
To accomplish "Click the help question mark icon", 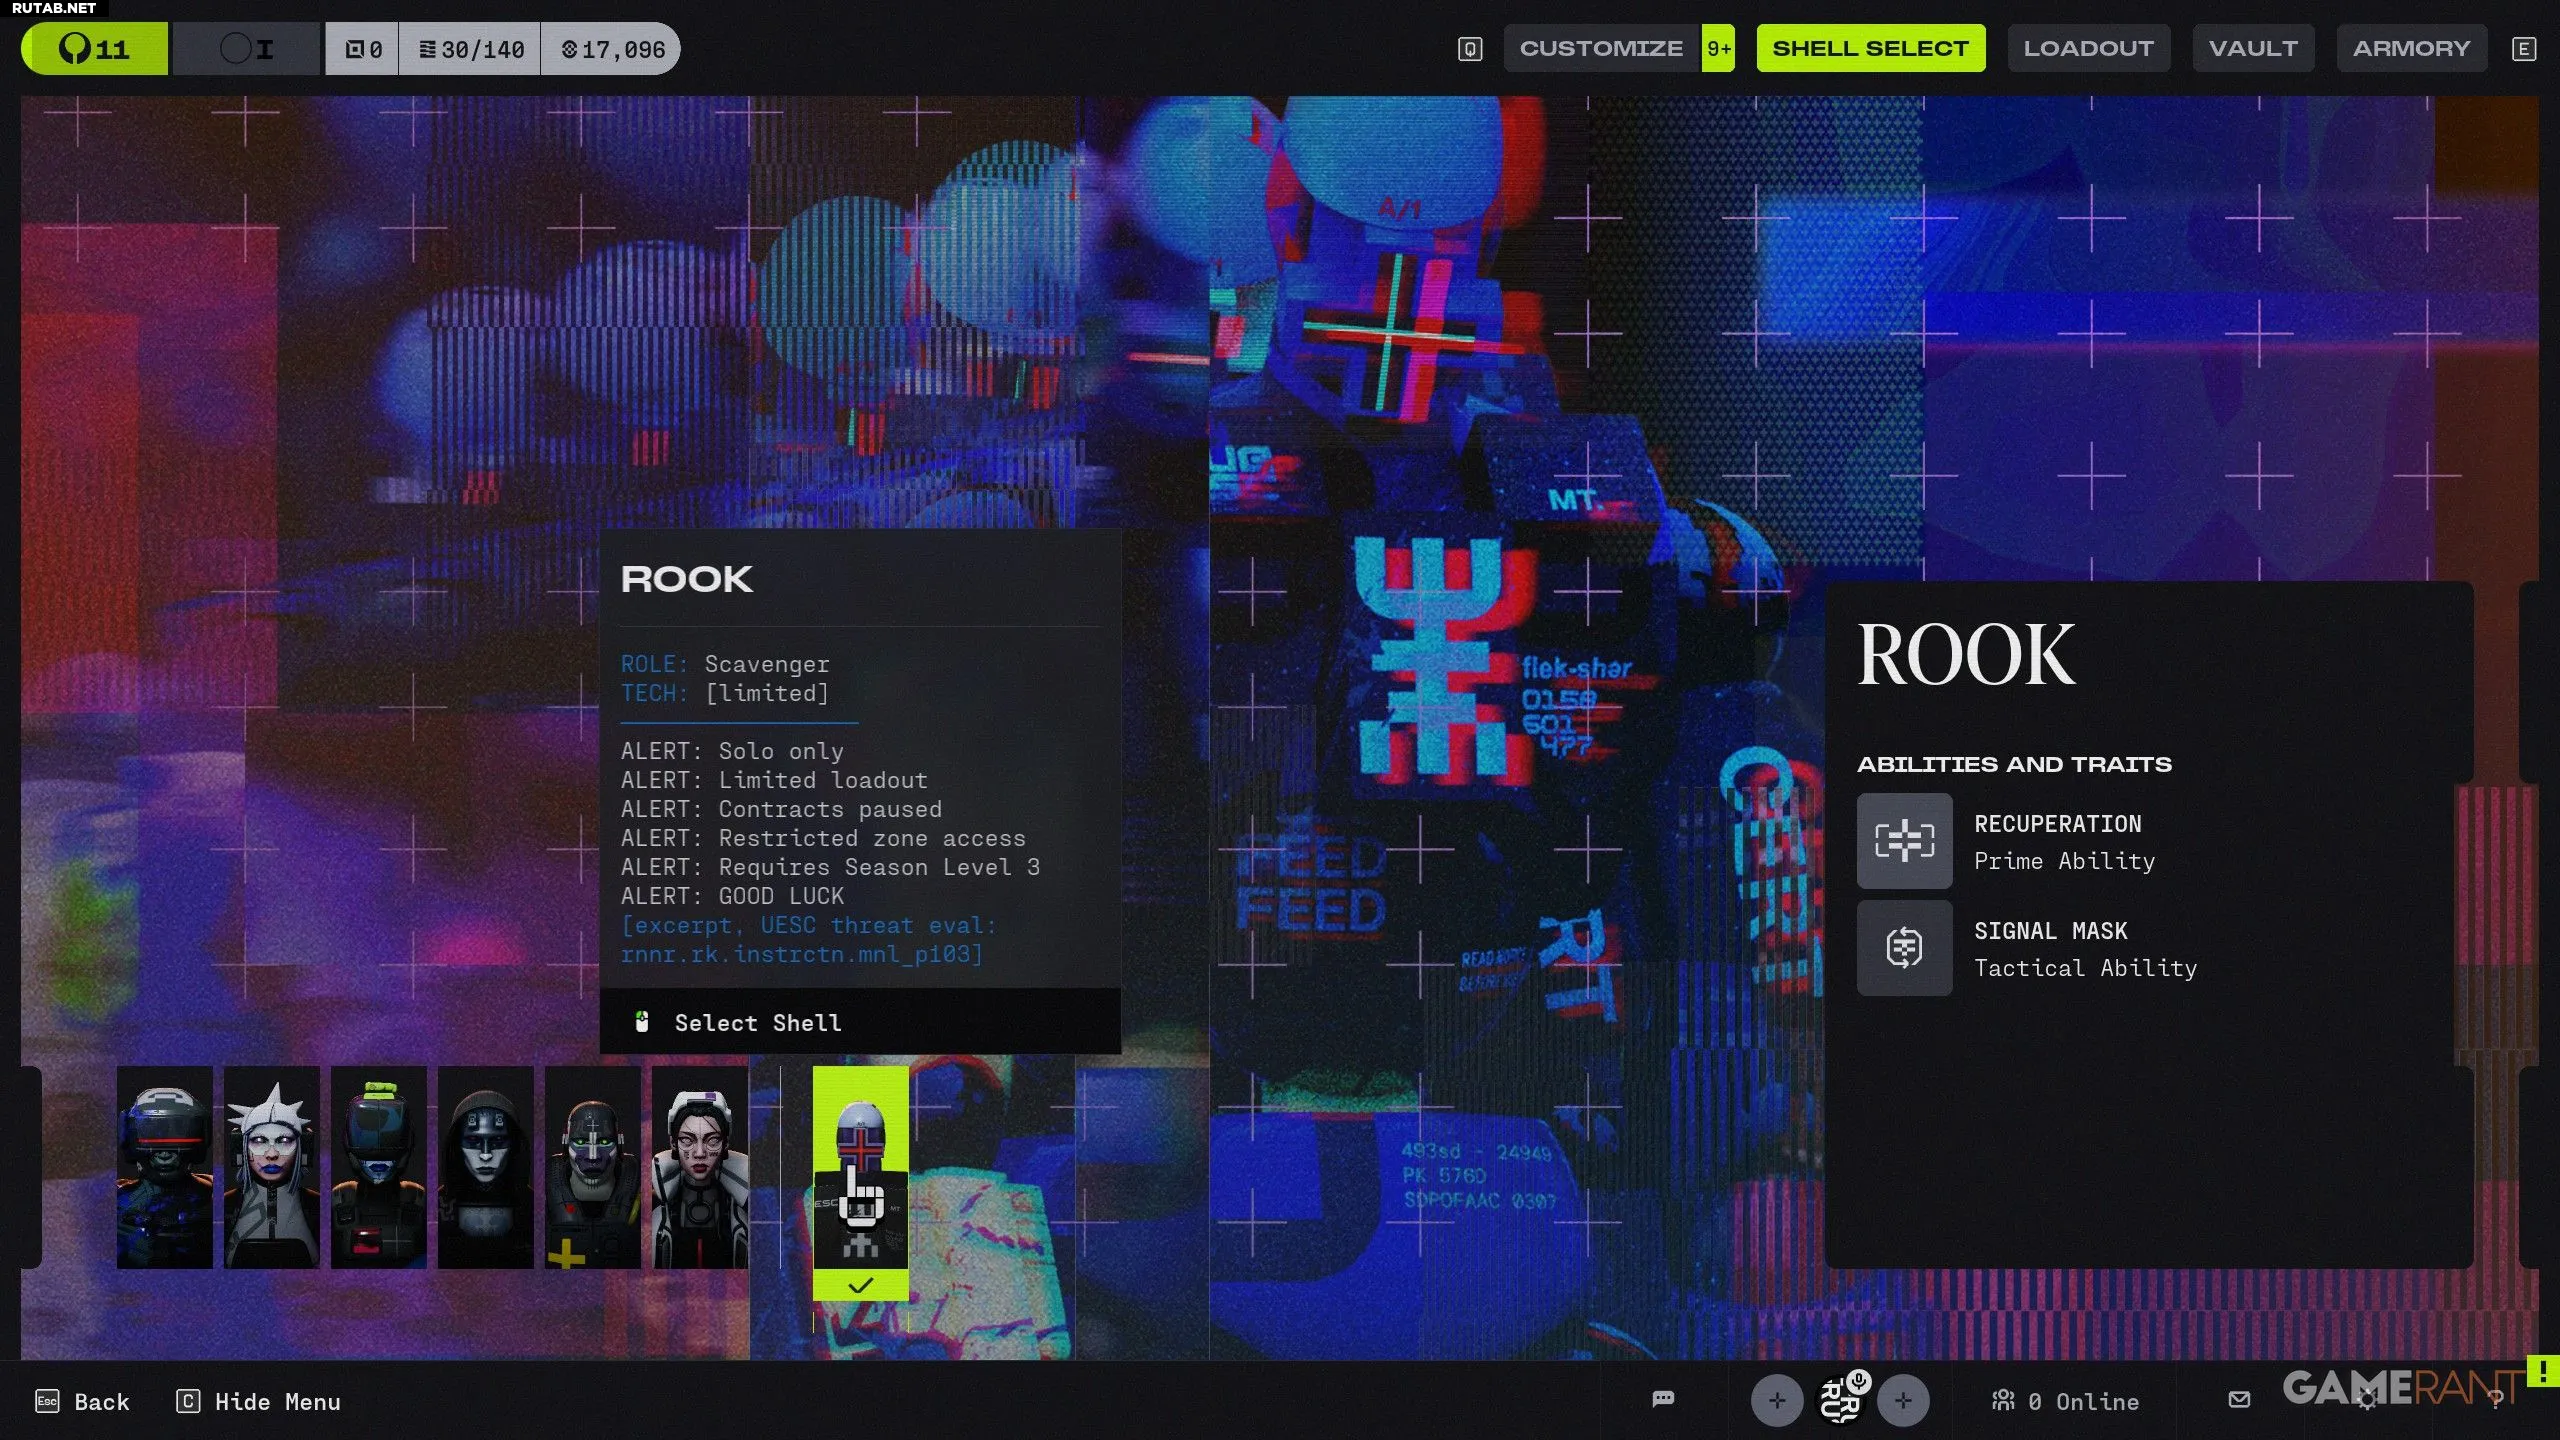I will coord(2496,1400).
